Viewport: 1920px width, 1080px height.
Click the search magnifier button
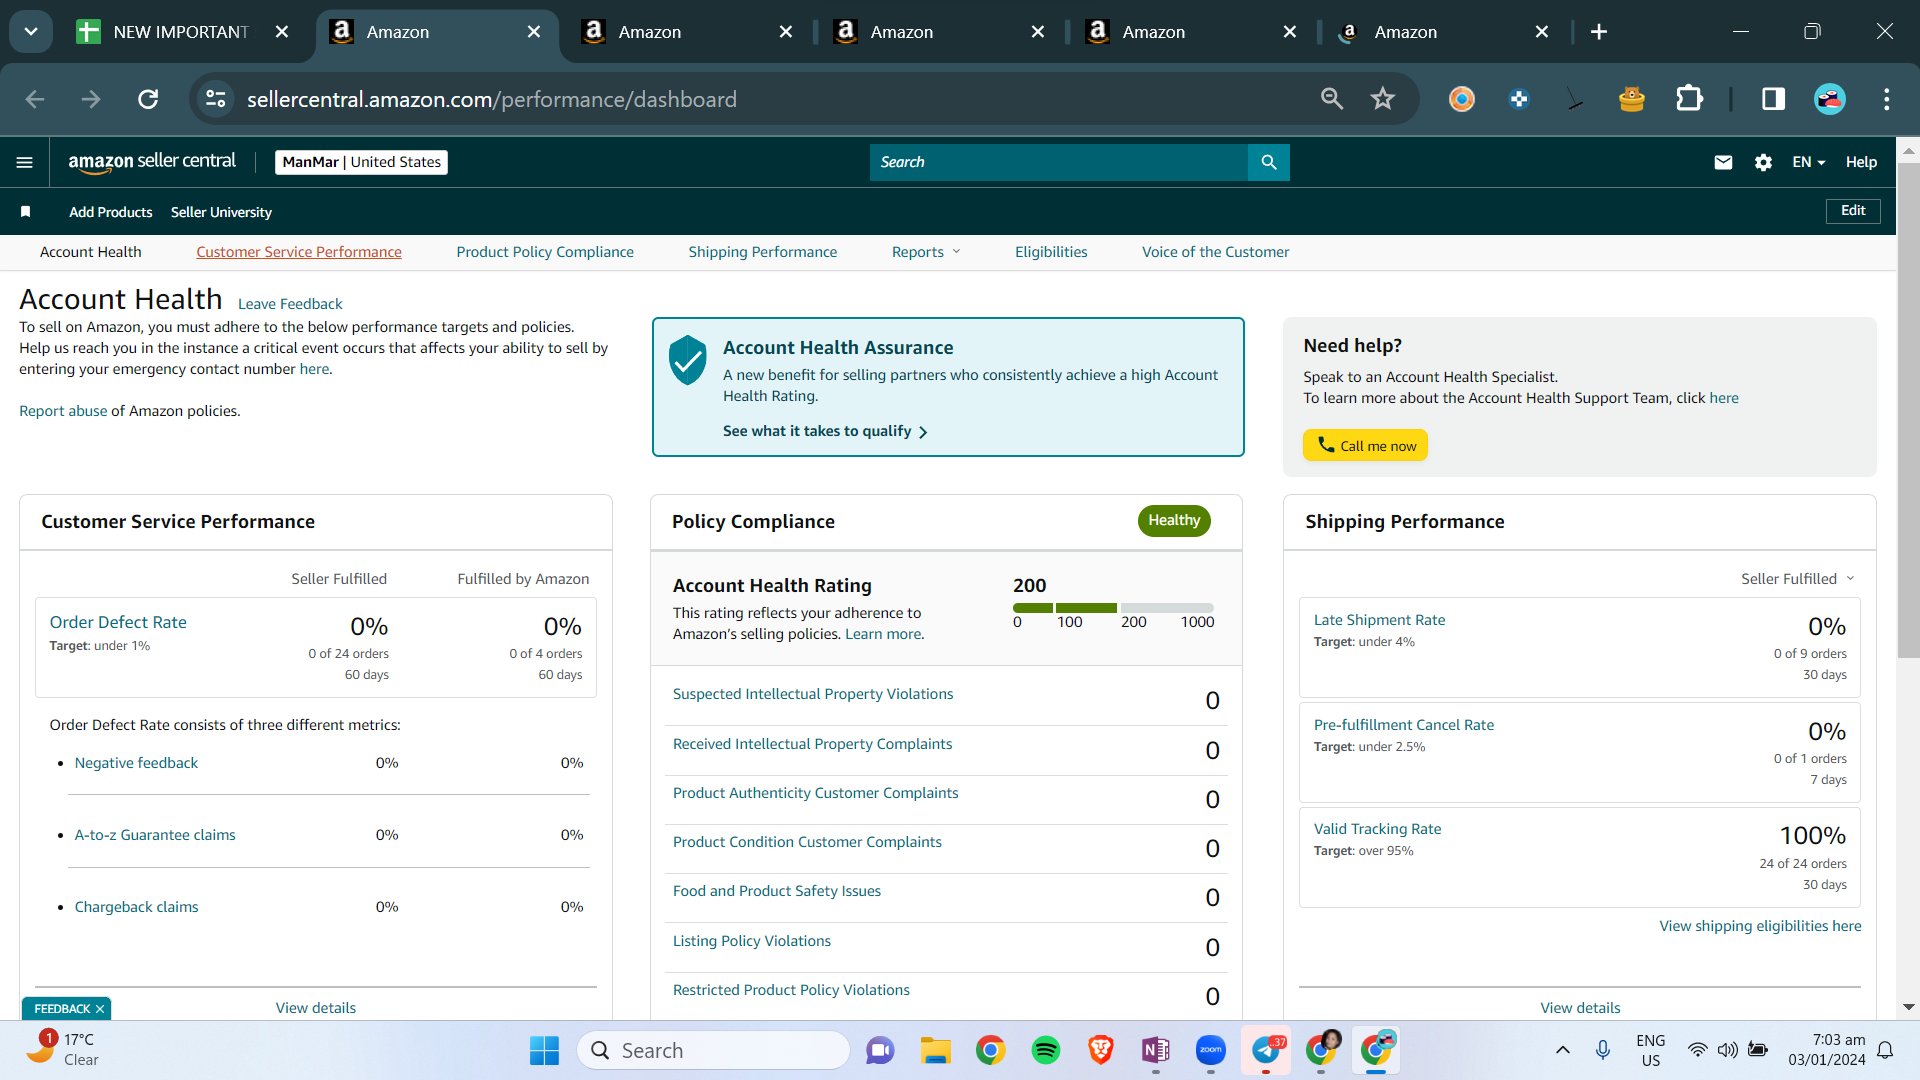(1269, 162)
